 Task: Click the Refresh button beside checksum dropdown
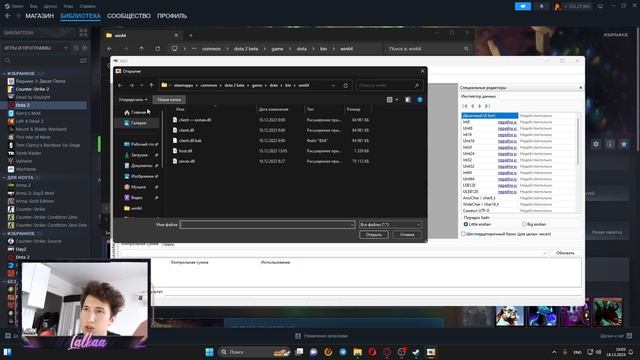click(565, 253)
